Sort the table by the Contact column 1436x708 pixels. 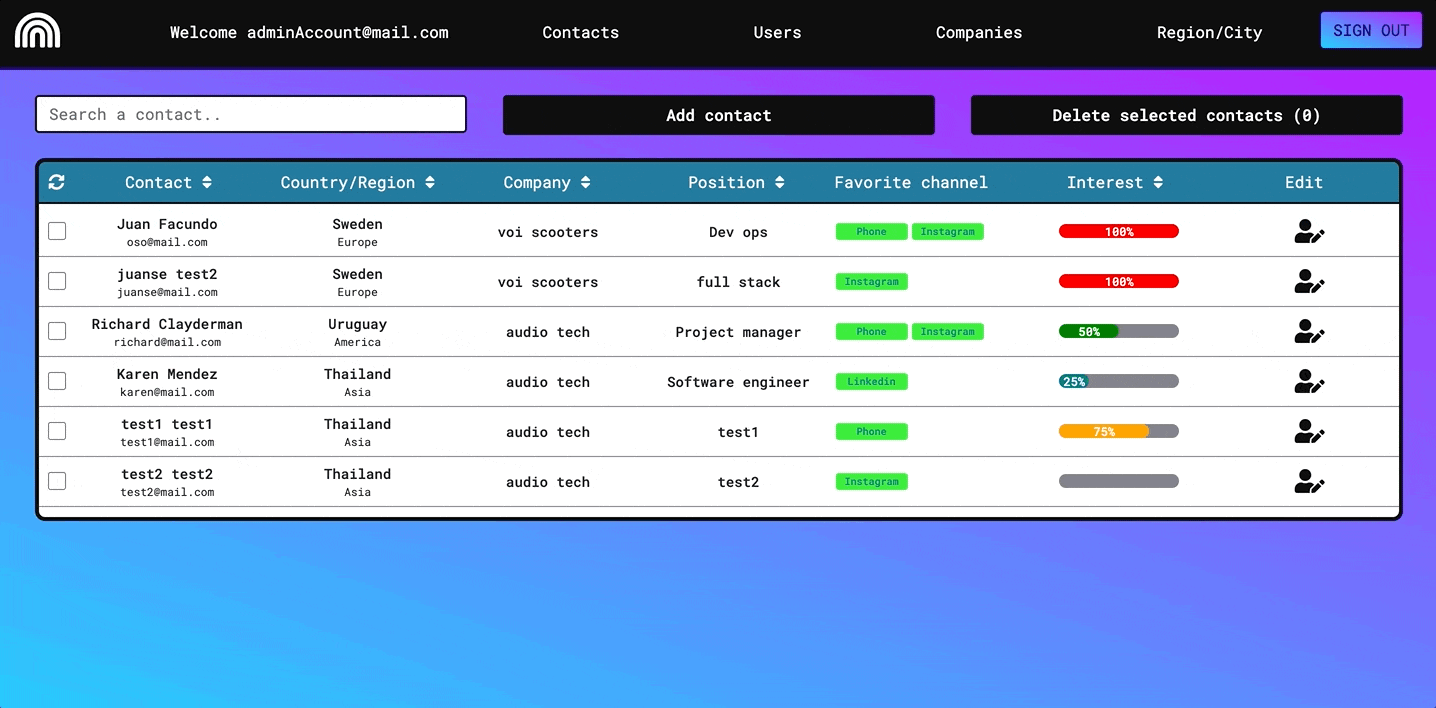(168, 182)
